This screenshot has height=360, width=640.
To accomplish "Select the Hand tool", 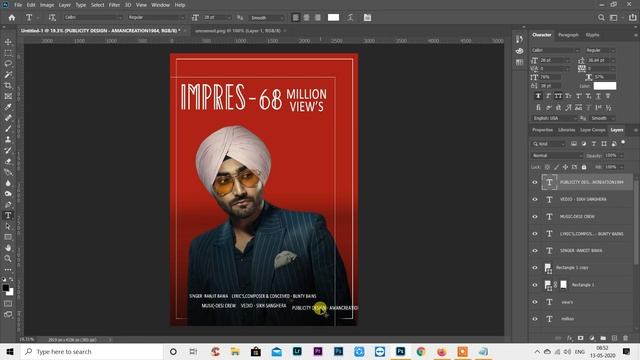I will (x=8, y=248).
